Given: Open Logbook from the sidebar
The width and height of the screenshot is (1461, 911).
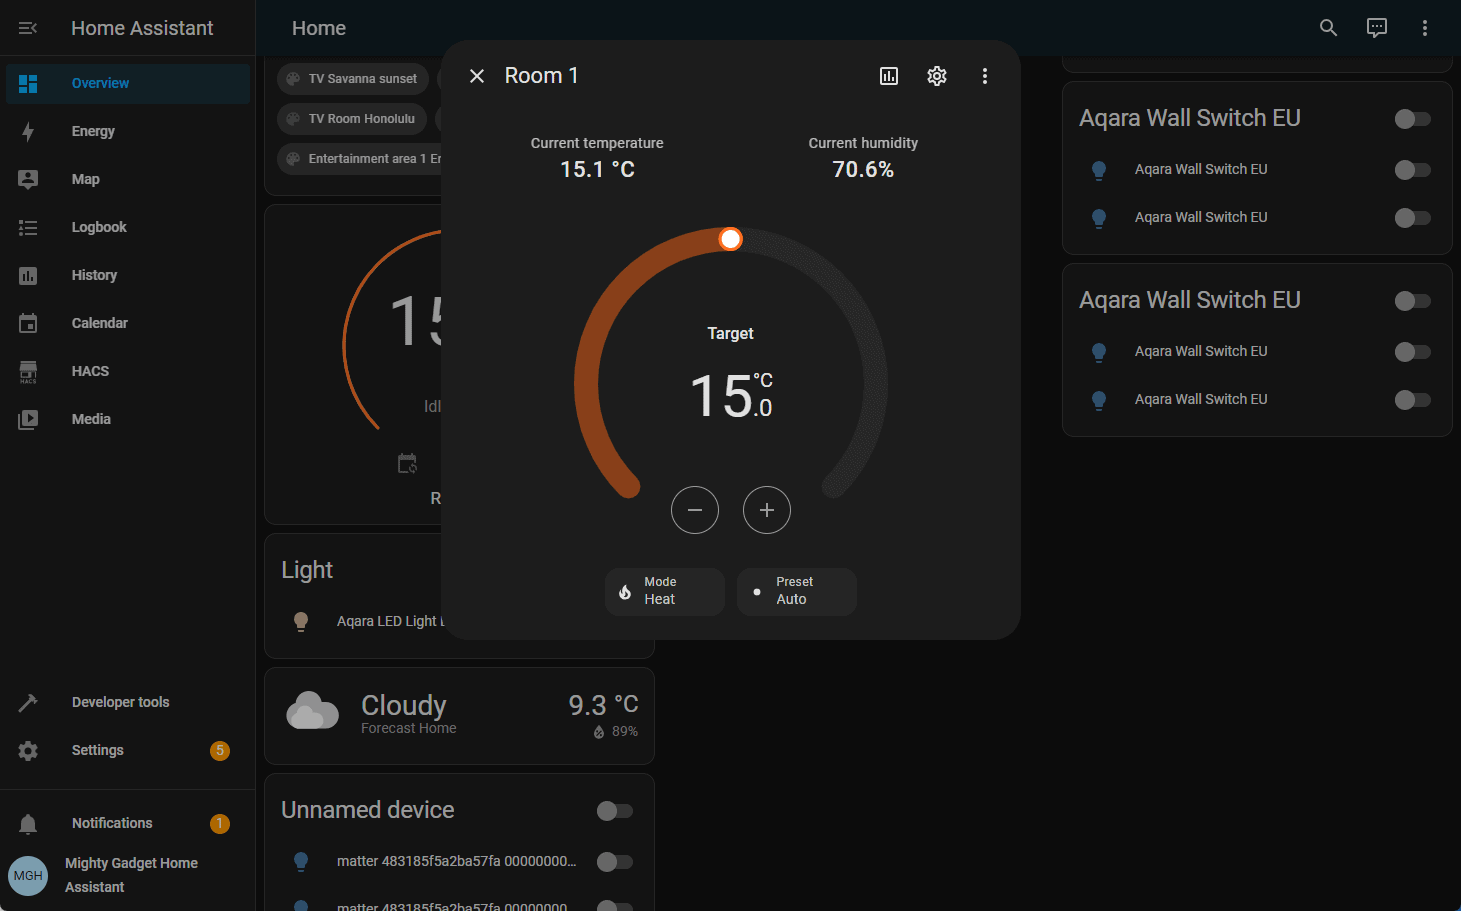Looking at the screenshot, I should pyautogui.click(x=99, y=227).
